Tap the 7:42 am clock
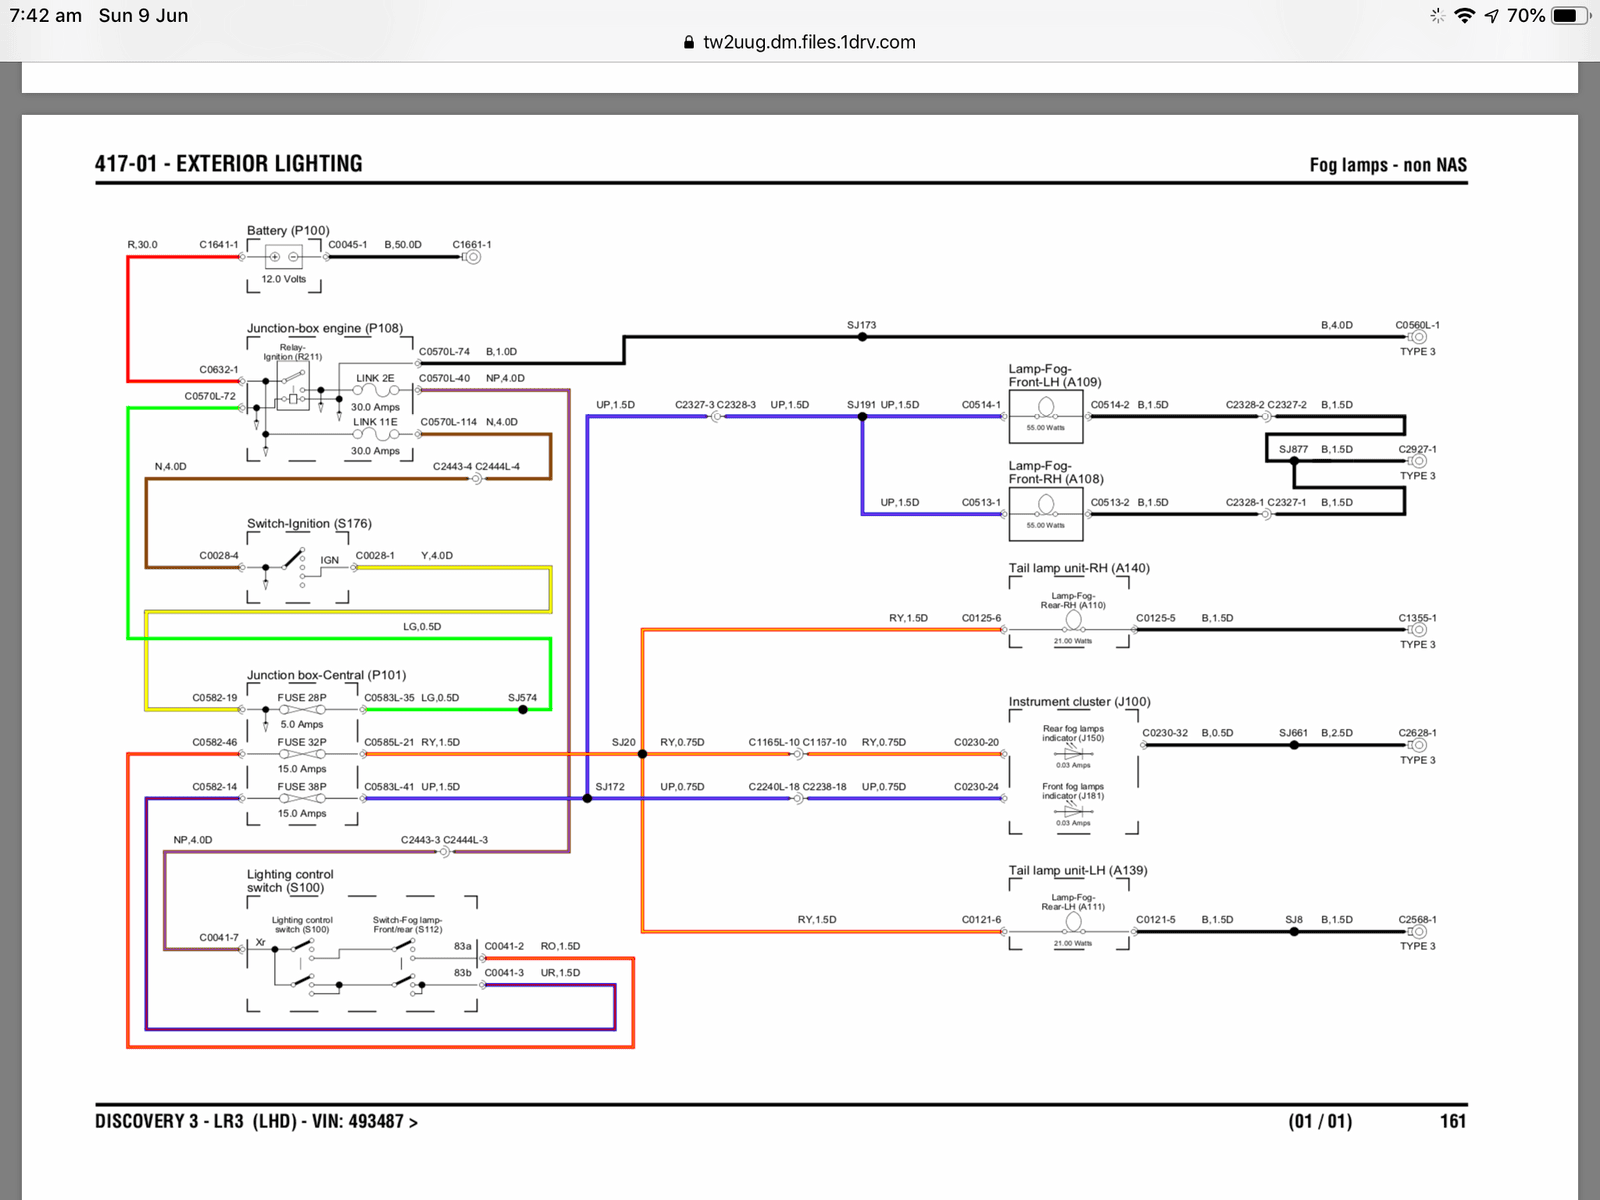 coord(46,15)
